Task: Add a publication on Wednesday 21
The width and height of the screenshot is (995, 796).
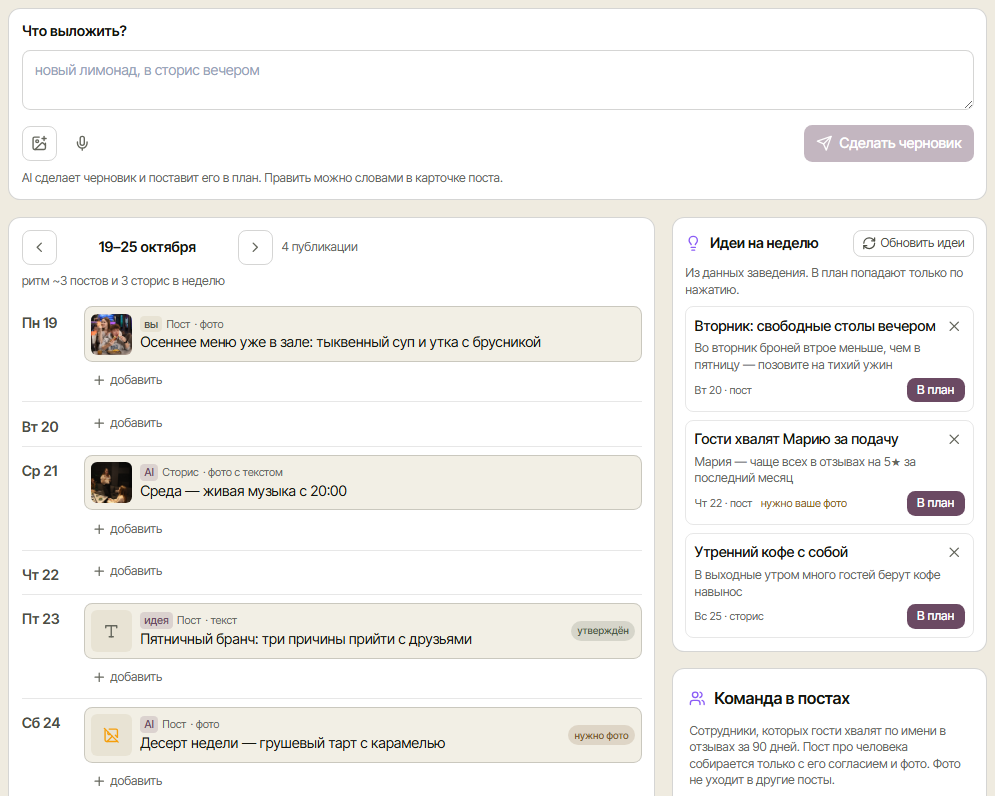Action: click(x=128, y=529)
